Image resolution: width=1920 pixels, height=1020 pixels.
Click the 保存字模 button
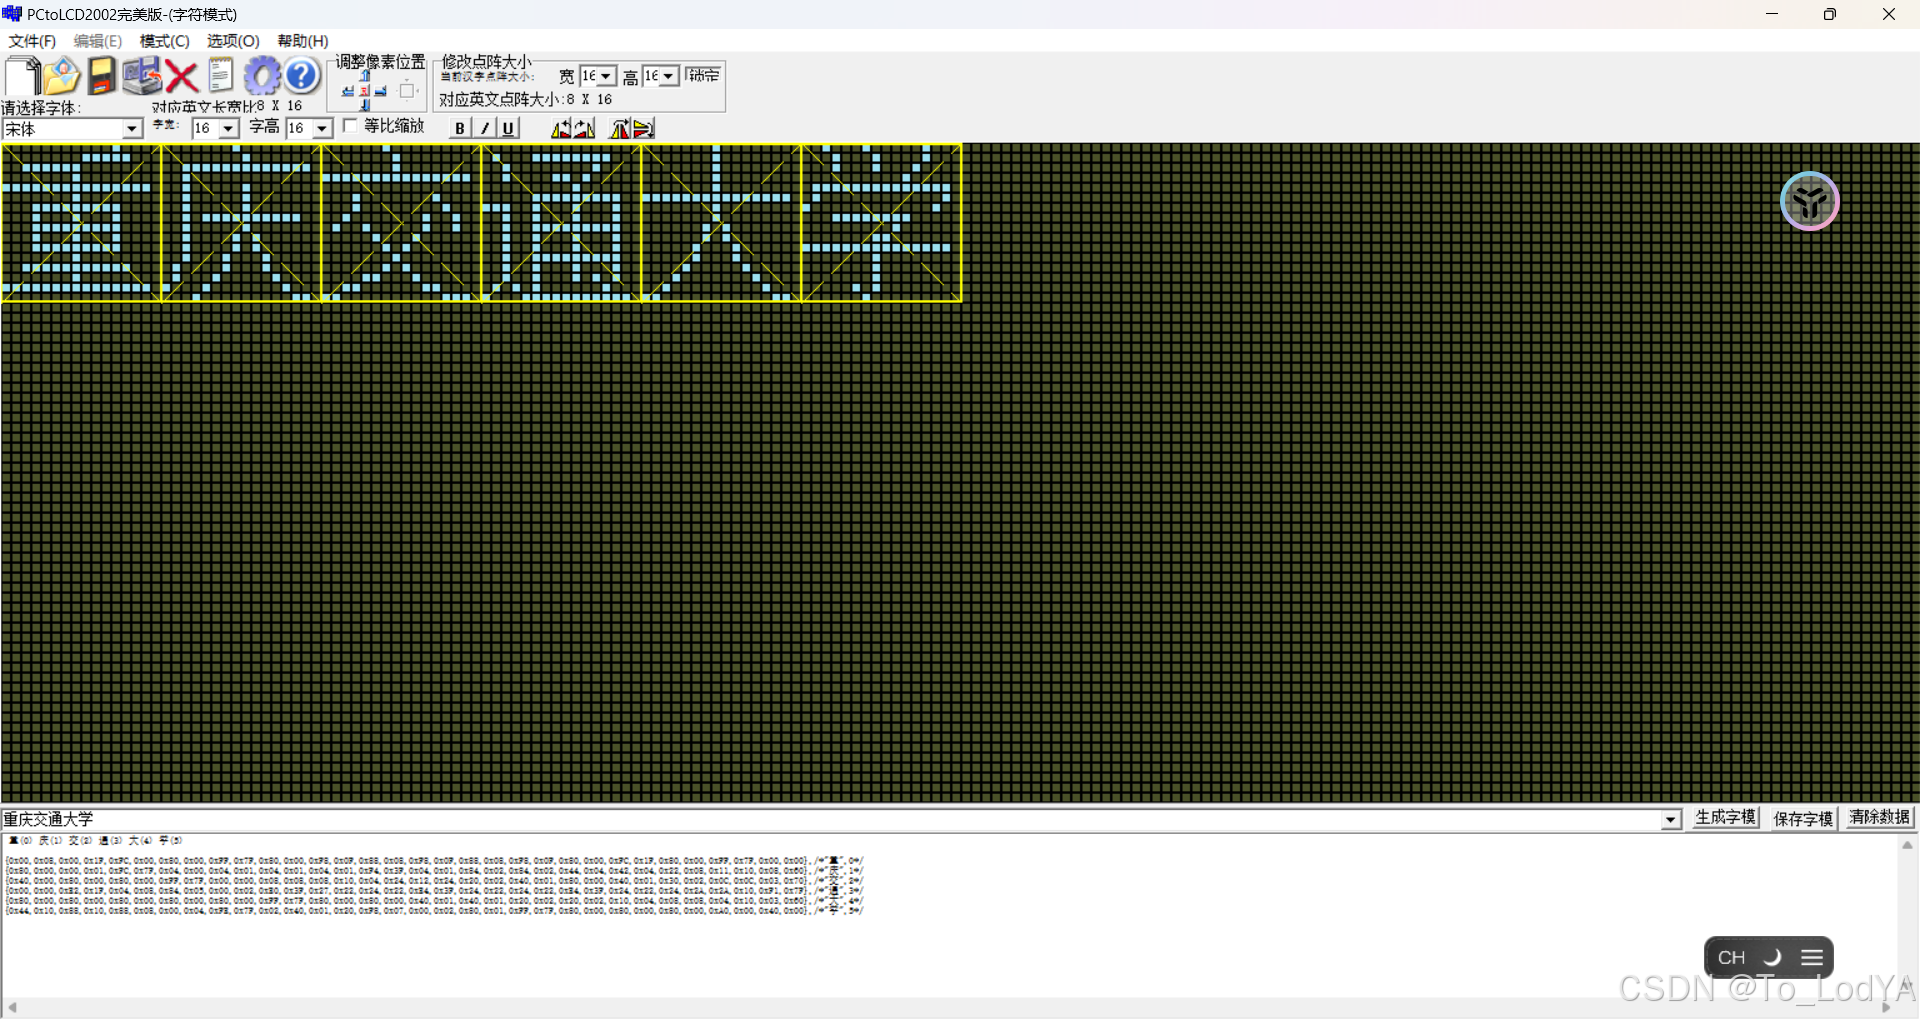coord(1803,818)
